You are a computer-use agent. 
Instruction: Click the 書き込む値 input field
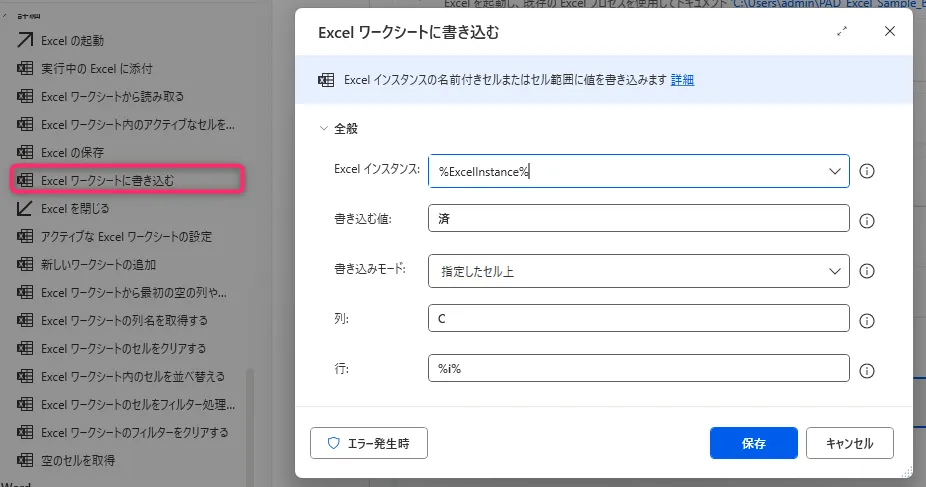638,219
